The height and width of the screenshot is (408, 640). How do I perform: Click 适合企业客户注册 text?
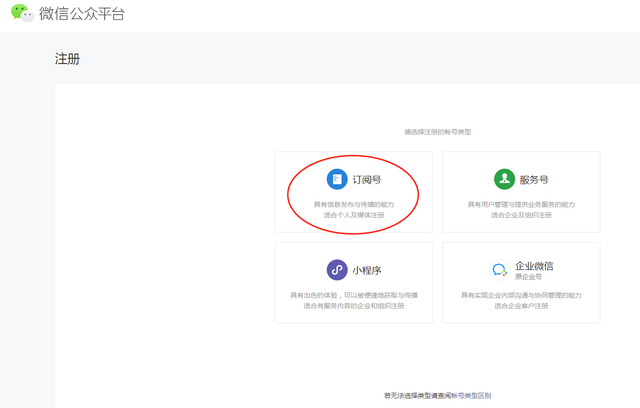pyautogui.click(x=521, y=306)
